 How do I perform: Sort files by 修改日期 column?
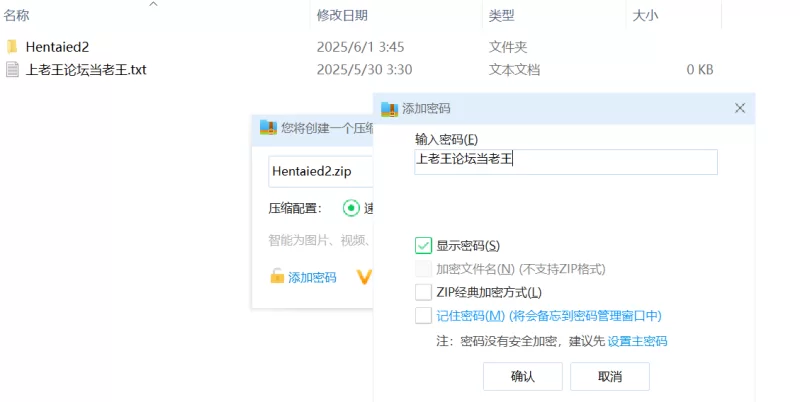pyautogui.click(x=342, y=15)
